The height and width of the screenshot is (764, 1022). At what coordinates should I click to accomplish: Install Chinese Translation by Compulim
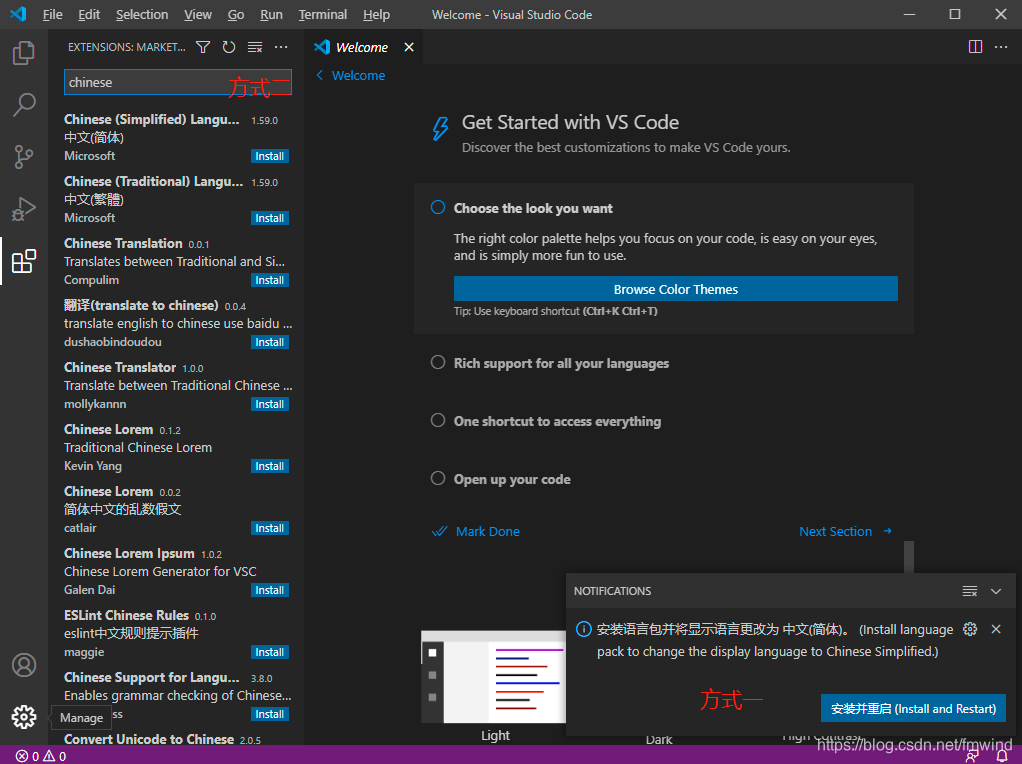coord(269,280)
